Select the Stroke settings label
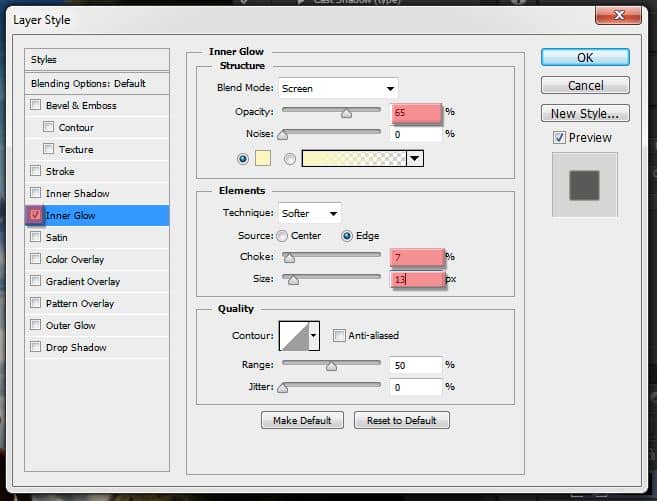 coord(60,171)
